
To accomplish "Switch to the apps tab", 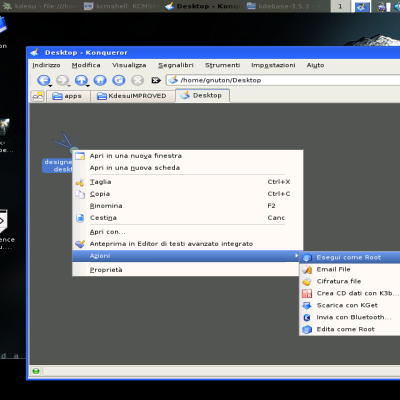I will point(68,96).
